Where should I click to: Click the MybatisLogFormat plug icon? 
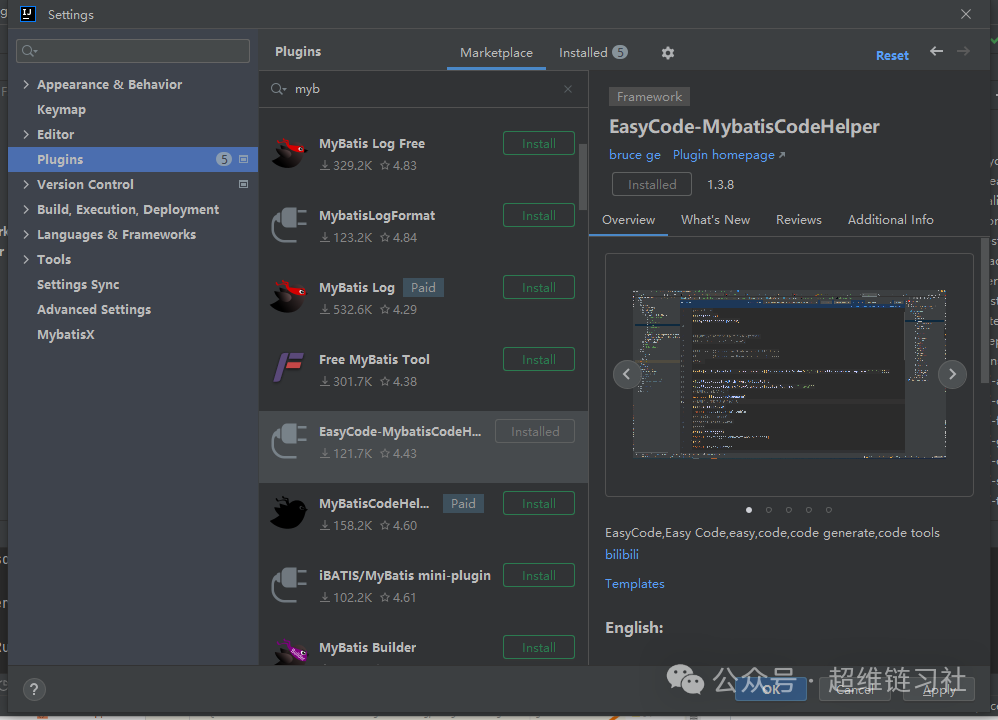[x=289, y=225]
